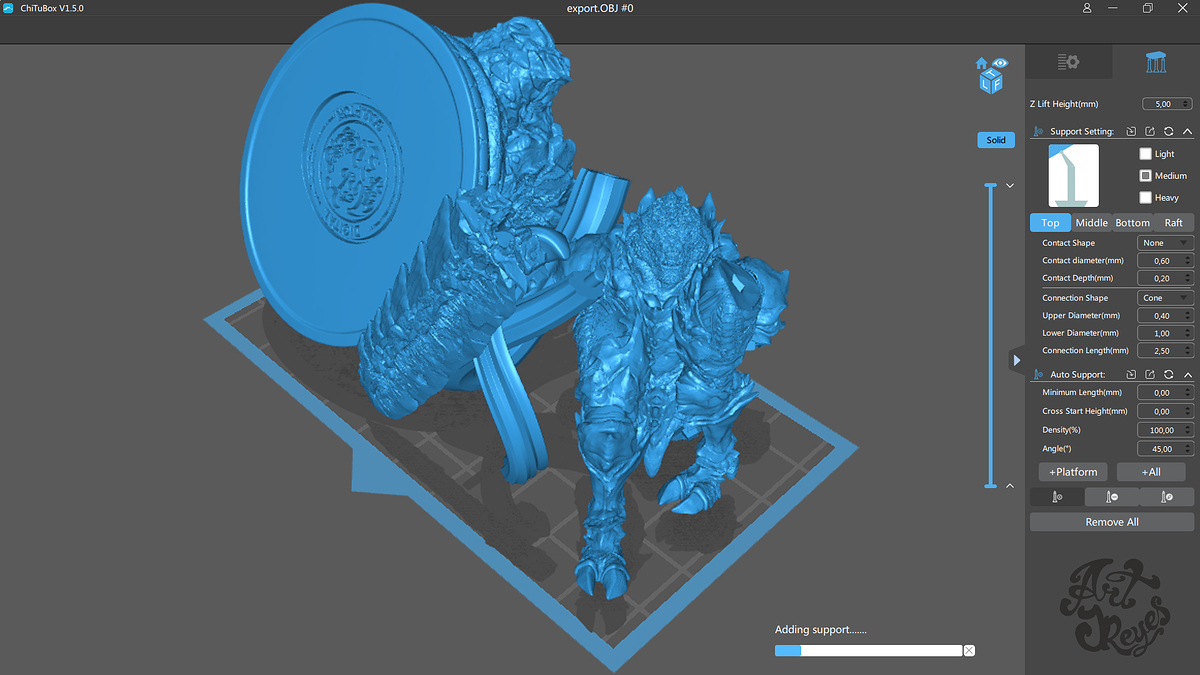Collapse the Support Setting section
Image resolution: width=1200 pixels, height=675 pixels.
1187,132
